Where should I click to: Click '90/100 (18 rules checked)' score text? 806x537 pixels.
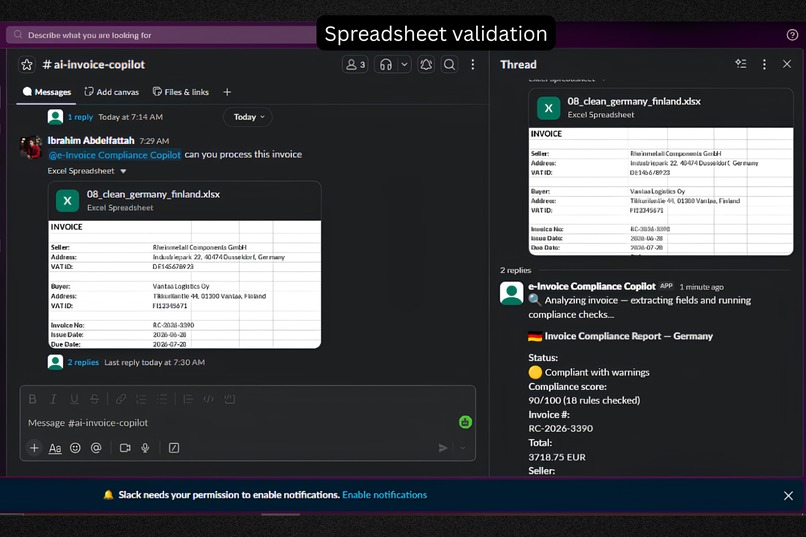coord(584,400)
